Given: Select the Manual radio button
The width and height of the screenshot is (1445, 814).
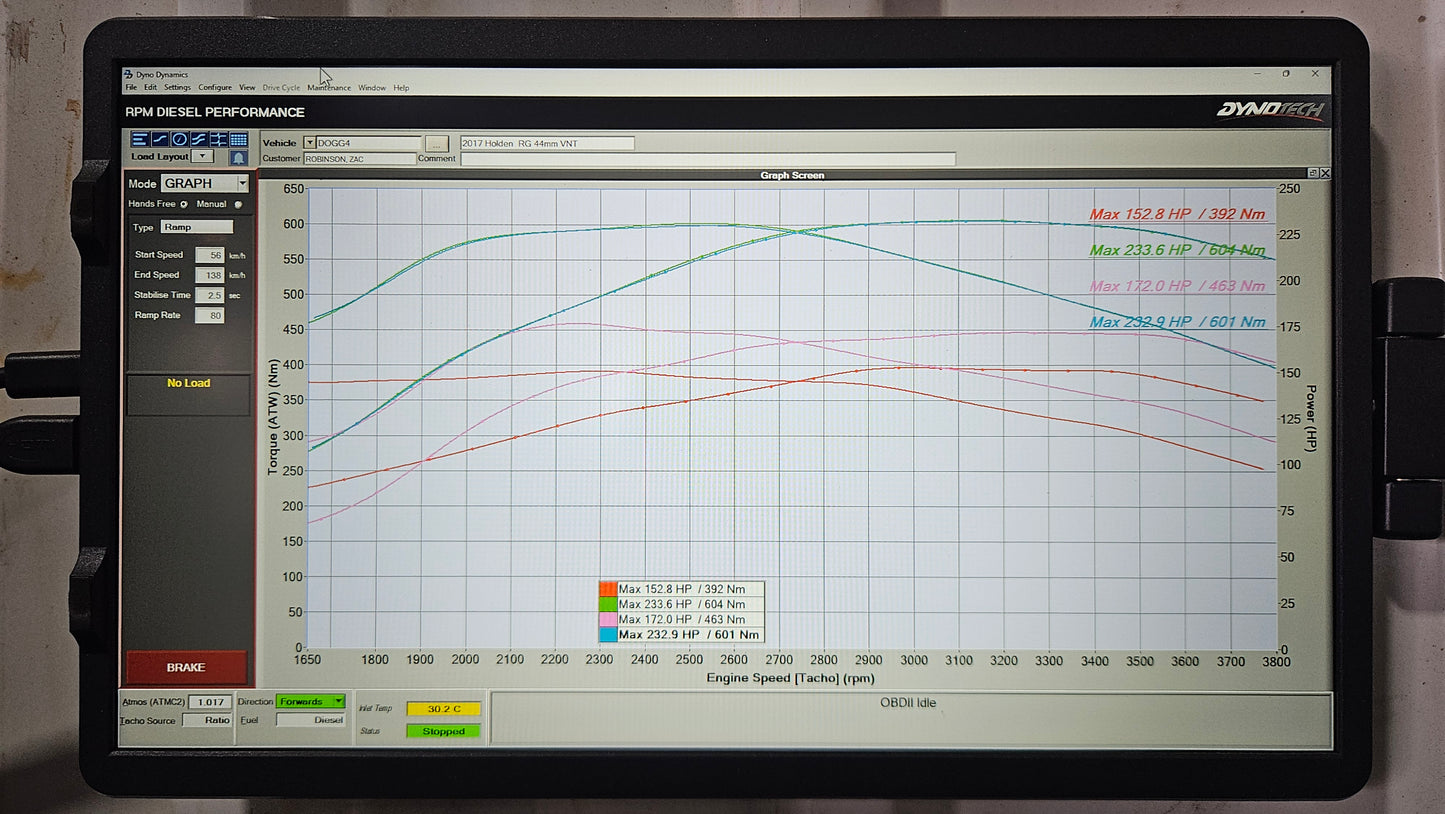Looking at the screenshot, I should coord(238,204).
